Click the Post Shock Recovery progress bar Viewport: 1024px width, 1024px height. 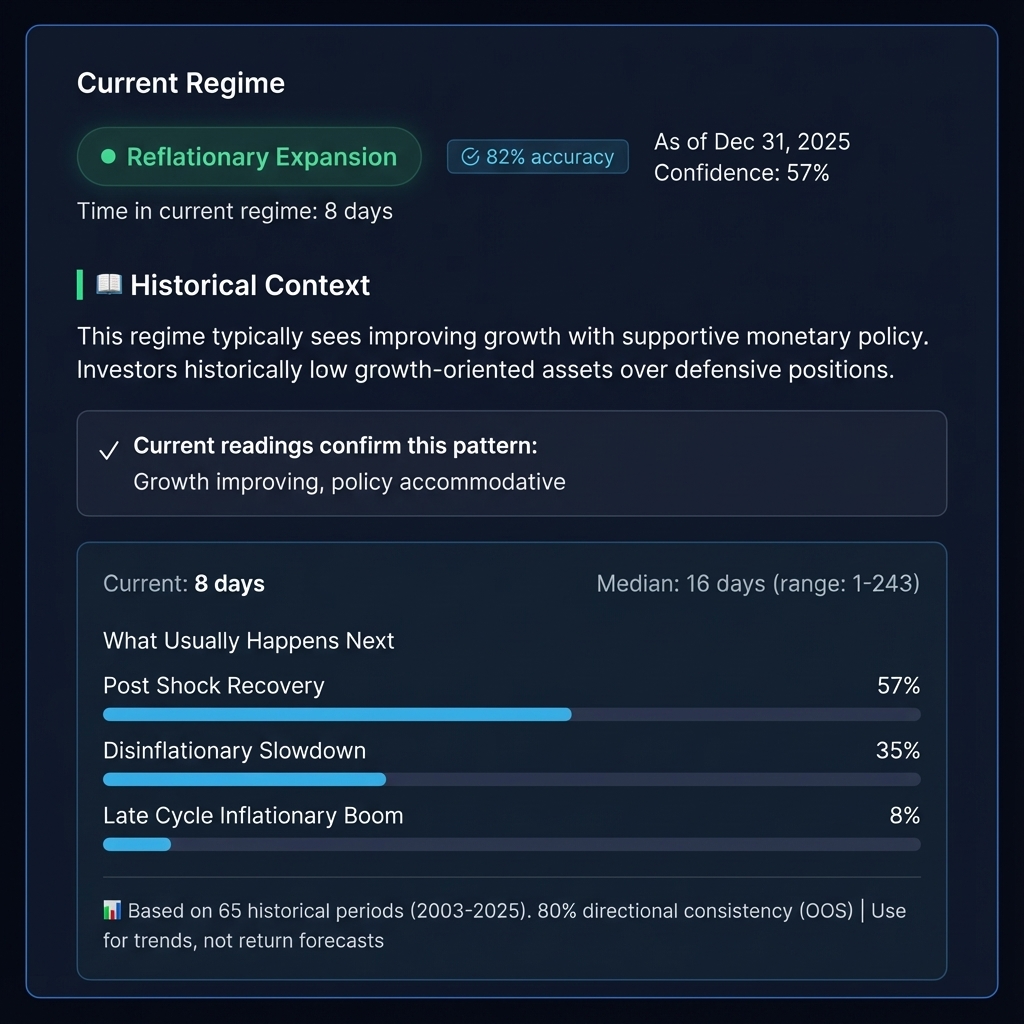[511, 714]
